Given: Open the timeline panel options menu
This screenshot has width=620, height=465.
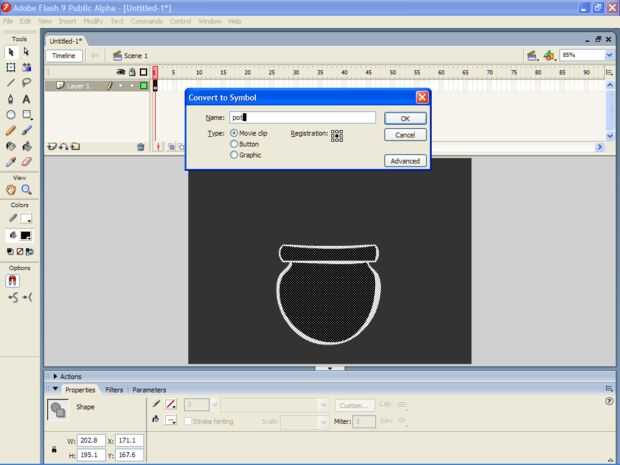Looking at the screenshot, I should click(609, 72).
